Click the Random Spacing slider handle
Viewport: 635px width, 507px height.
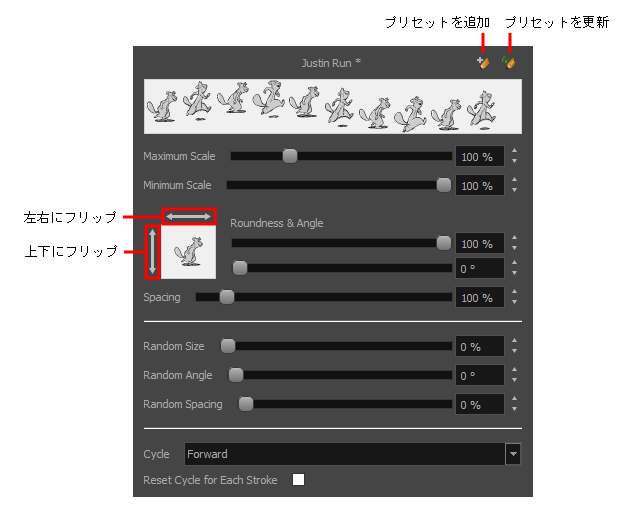[x=246, y=404]
